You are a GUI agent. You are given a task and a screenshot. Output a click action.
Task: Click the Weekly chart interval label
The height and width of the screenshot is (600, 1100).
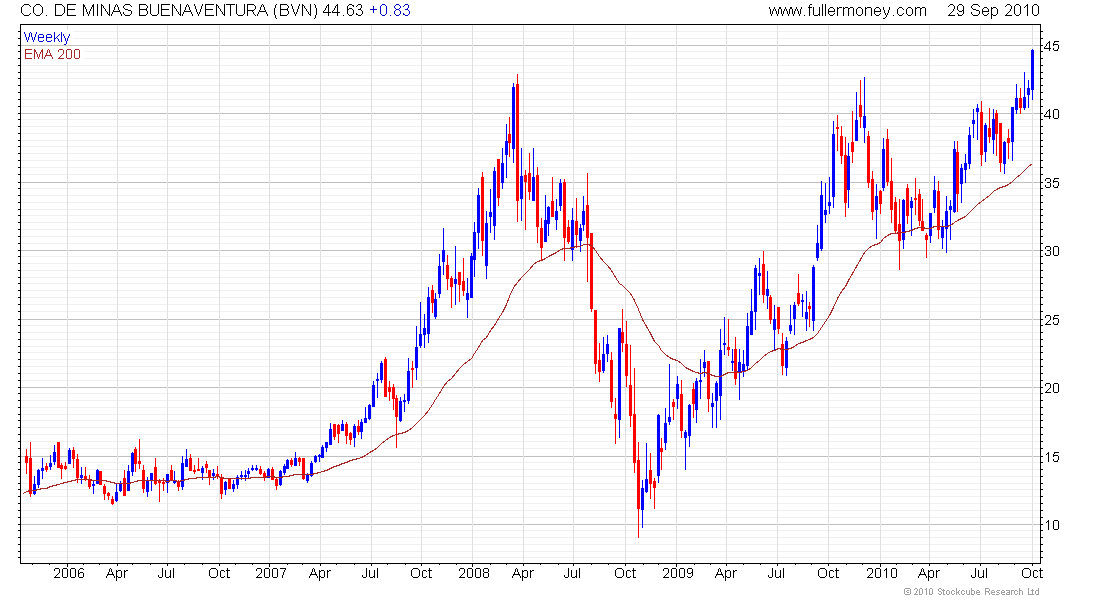point(47,37)
